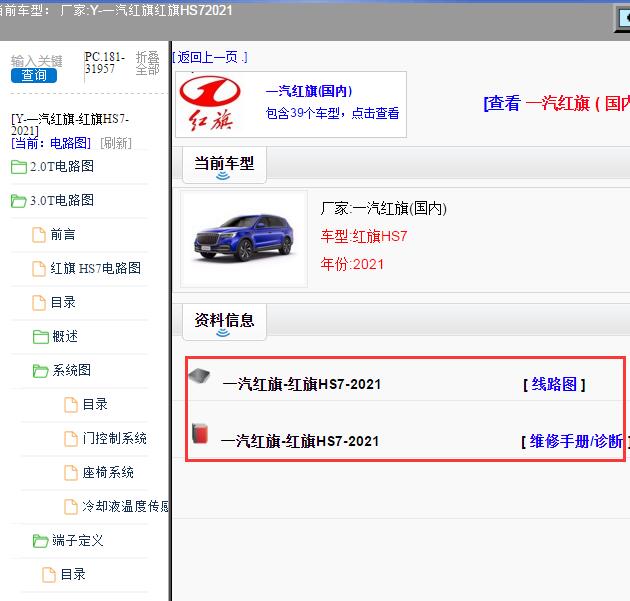
Task: Click 当前：电路图 link in sidebar
Action: [51, 143]
